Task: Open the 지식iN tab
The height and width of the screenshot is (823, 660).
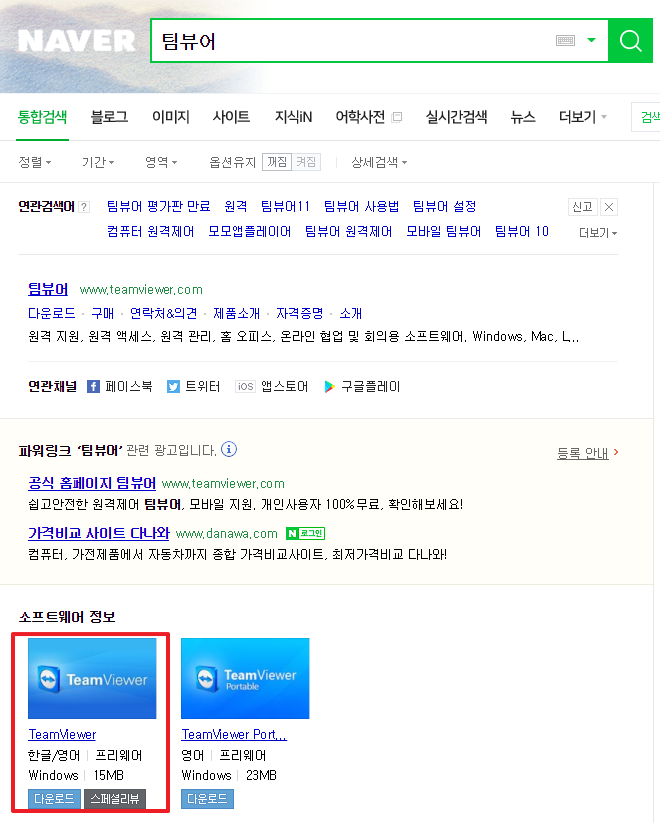Action: 294,117
